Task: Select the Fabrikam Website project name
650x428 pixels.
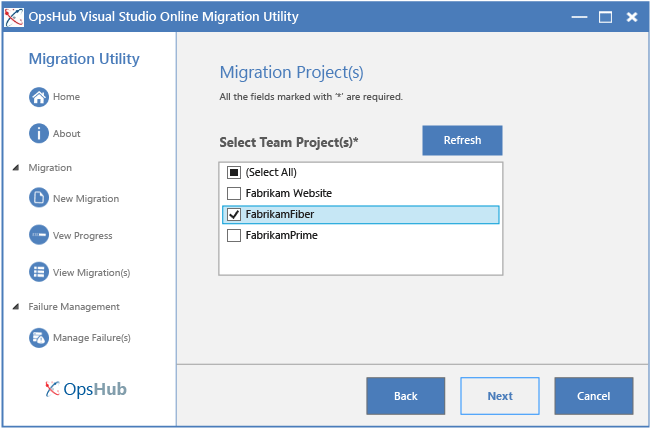Action: [x=289, y=193]
